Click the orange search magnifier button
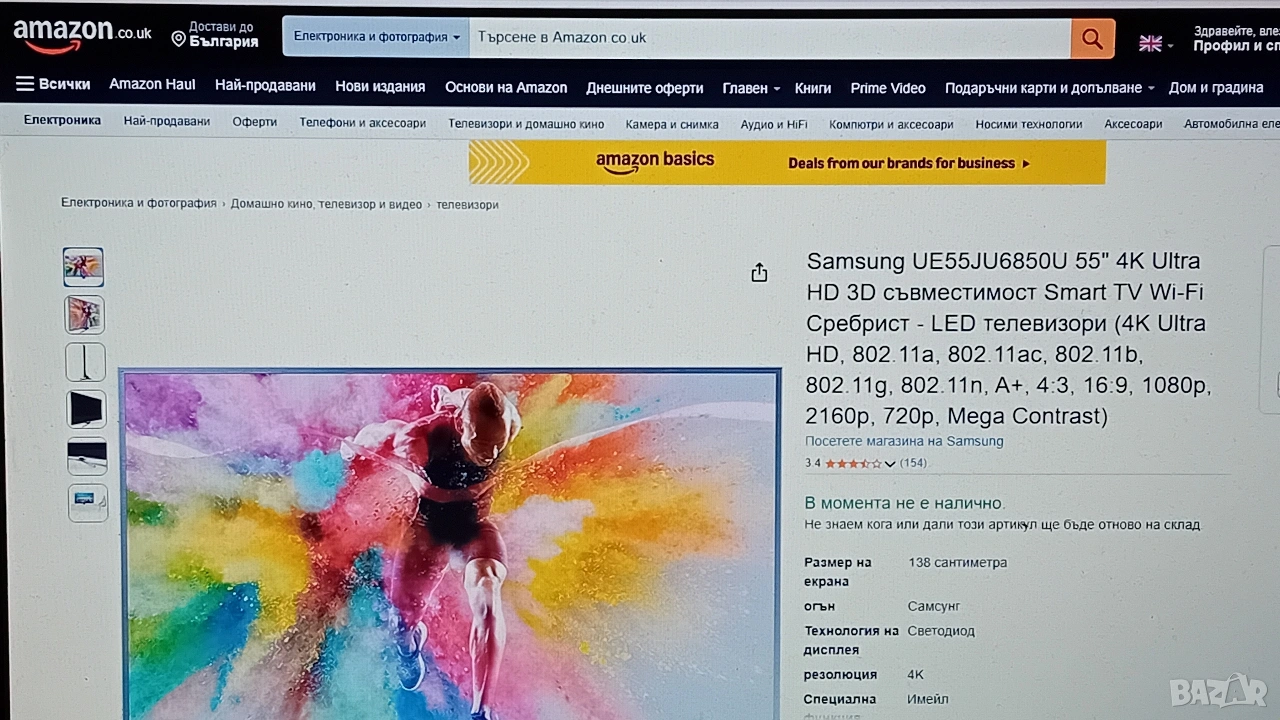This screenshot has height=720, width=1280. [x=1092, y=38]
